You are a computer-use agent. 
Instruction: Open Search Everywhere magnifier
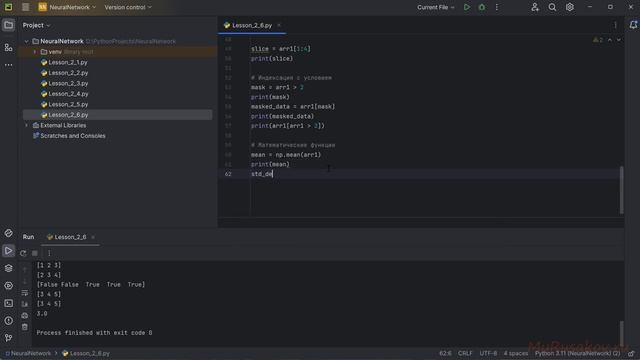[552, 7]
